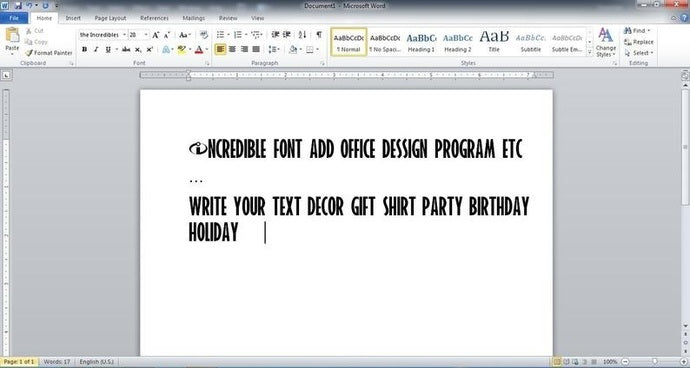The height and width of the screenshot is (368, 690).
Task: Switch to the Review tab
Action: [228, 18]
